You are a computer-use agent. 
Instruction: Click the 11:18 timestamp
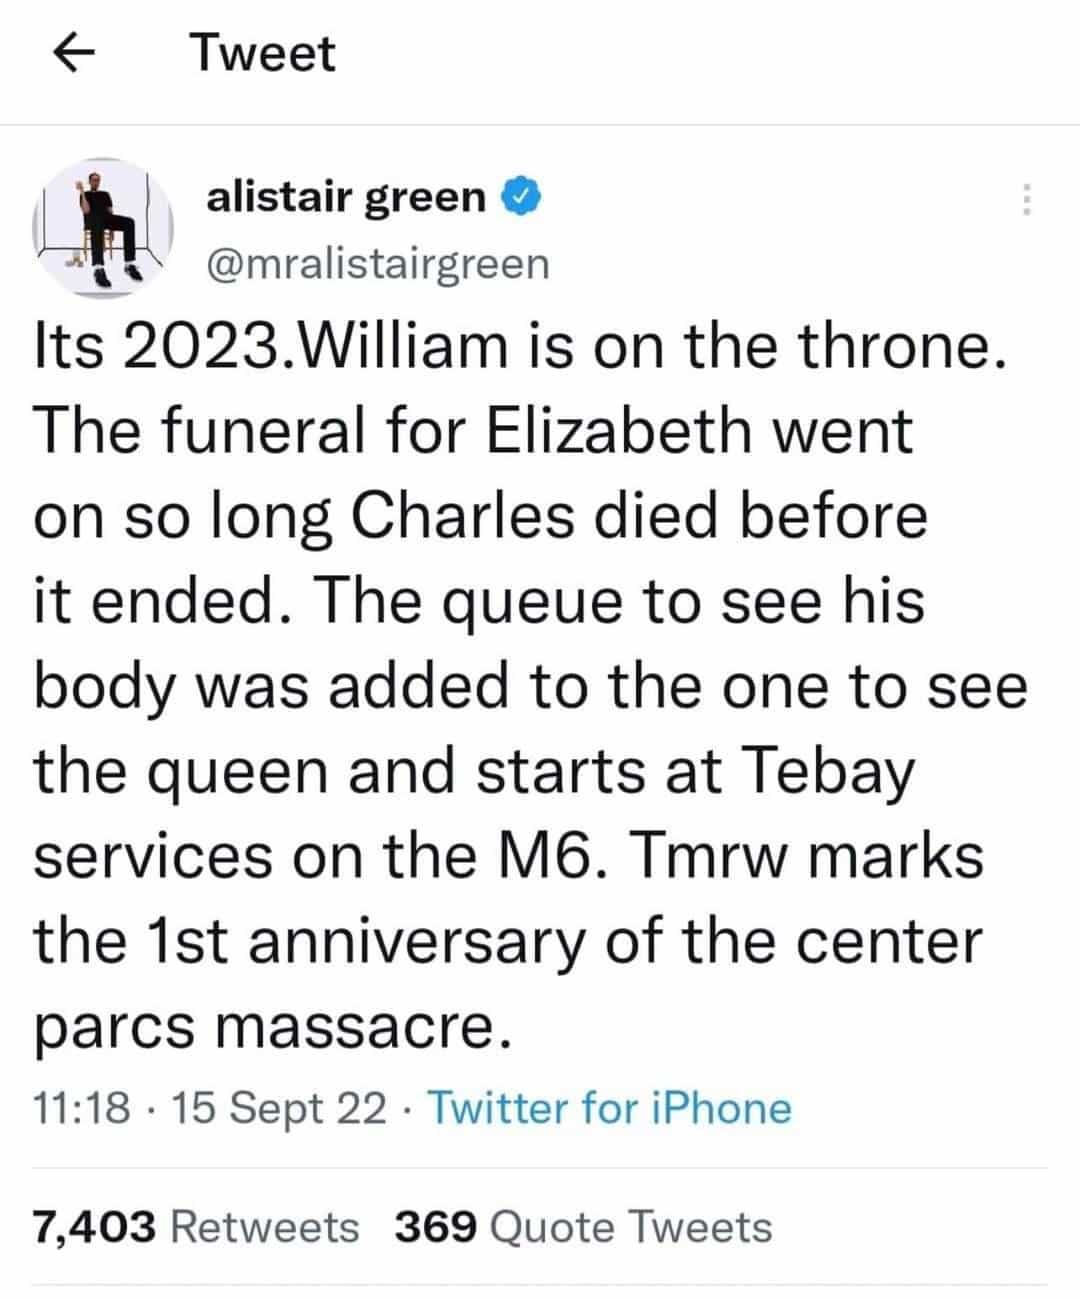click(x=82, y=1109)
